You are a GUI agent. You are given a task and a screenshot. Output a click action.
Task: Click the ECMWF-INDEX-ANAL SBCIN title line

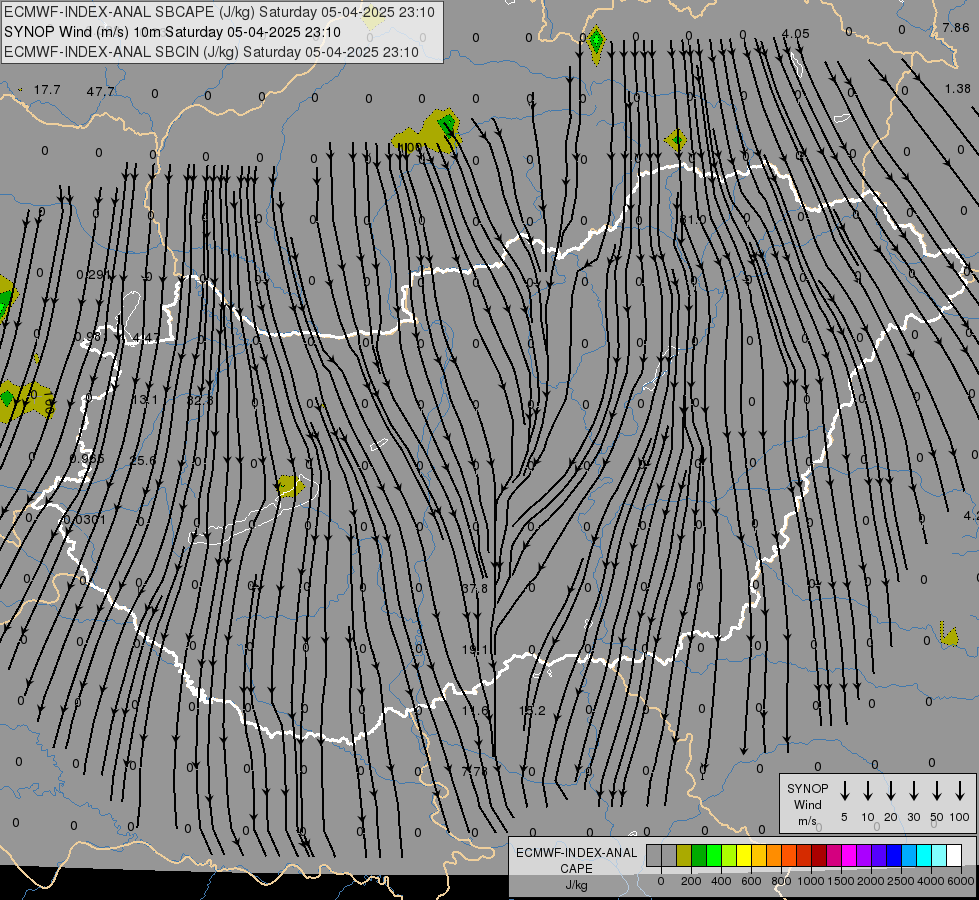tap(211, 52)
